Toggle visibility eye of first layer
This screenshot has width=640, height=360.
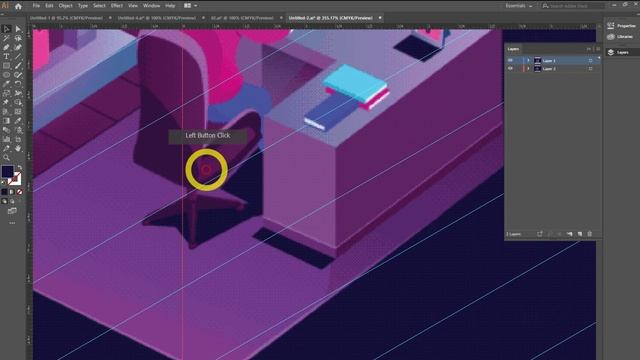click(x=510, y=60)
